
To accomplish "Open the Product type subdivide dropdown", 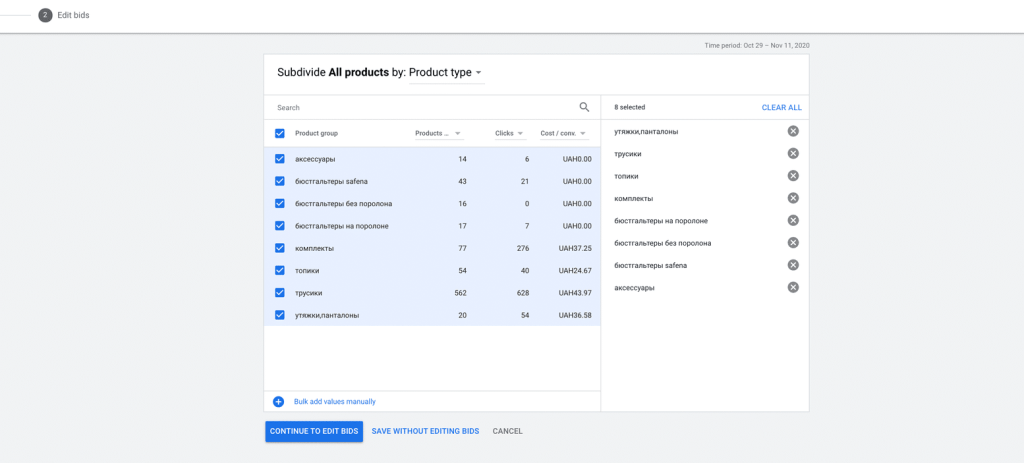I will click(446, 73).
